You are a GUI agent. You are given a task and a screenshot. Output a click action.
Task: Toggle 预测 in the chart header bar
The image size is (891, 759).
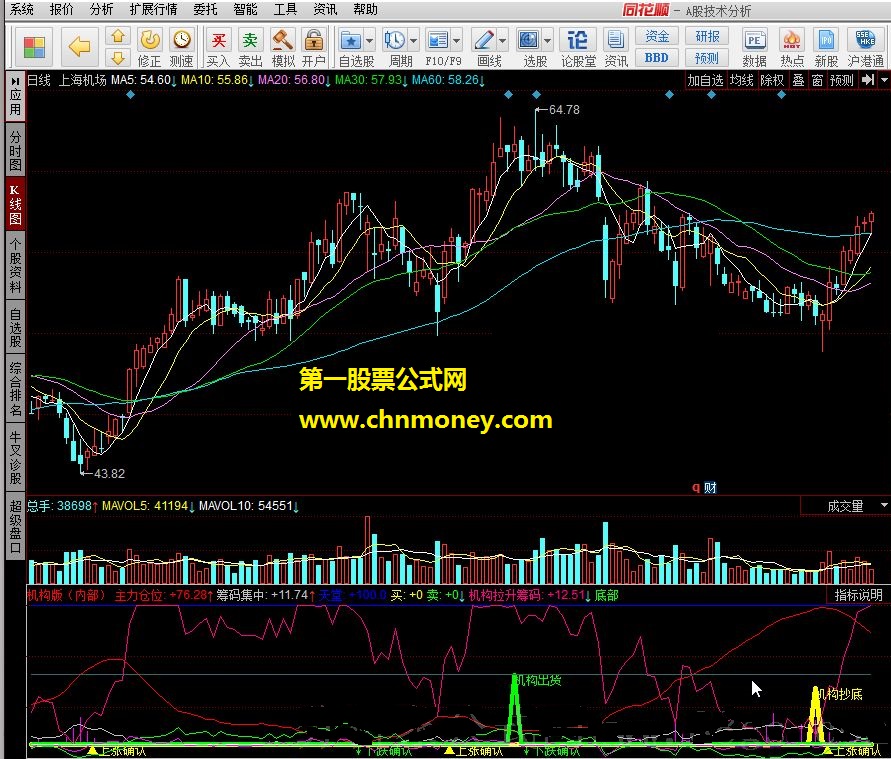(x=842, y=80)
